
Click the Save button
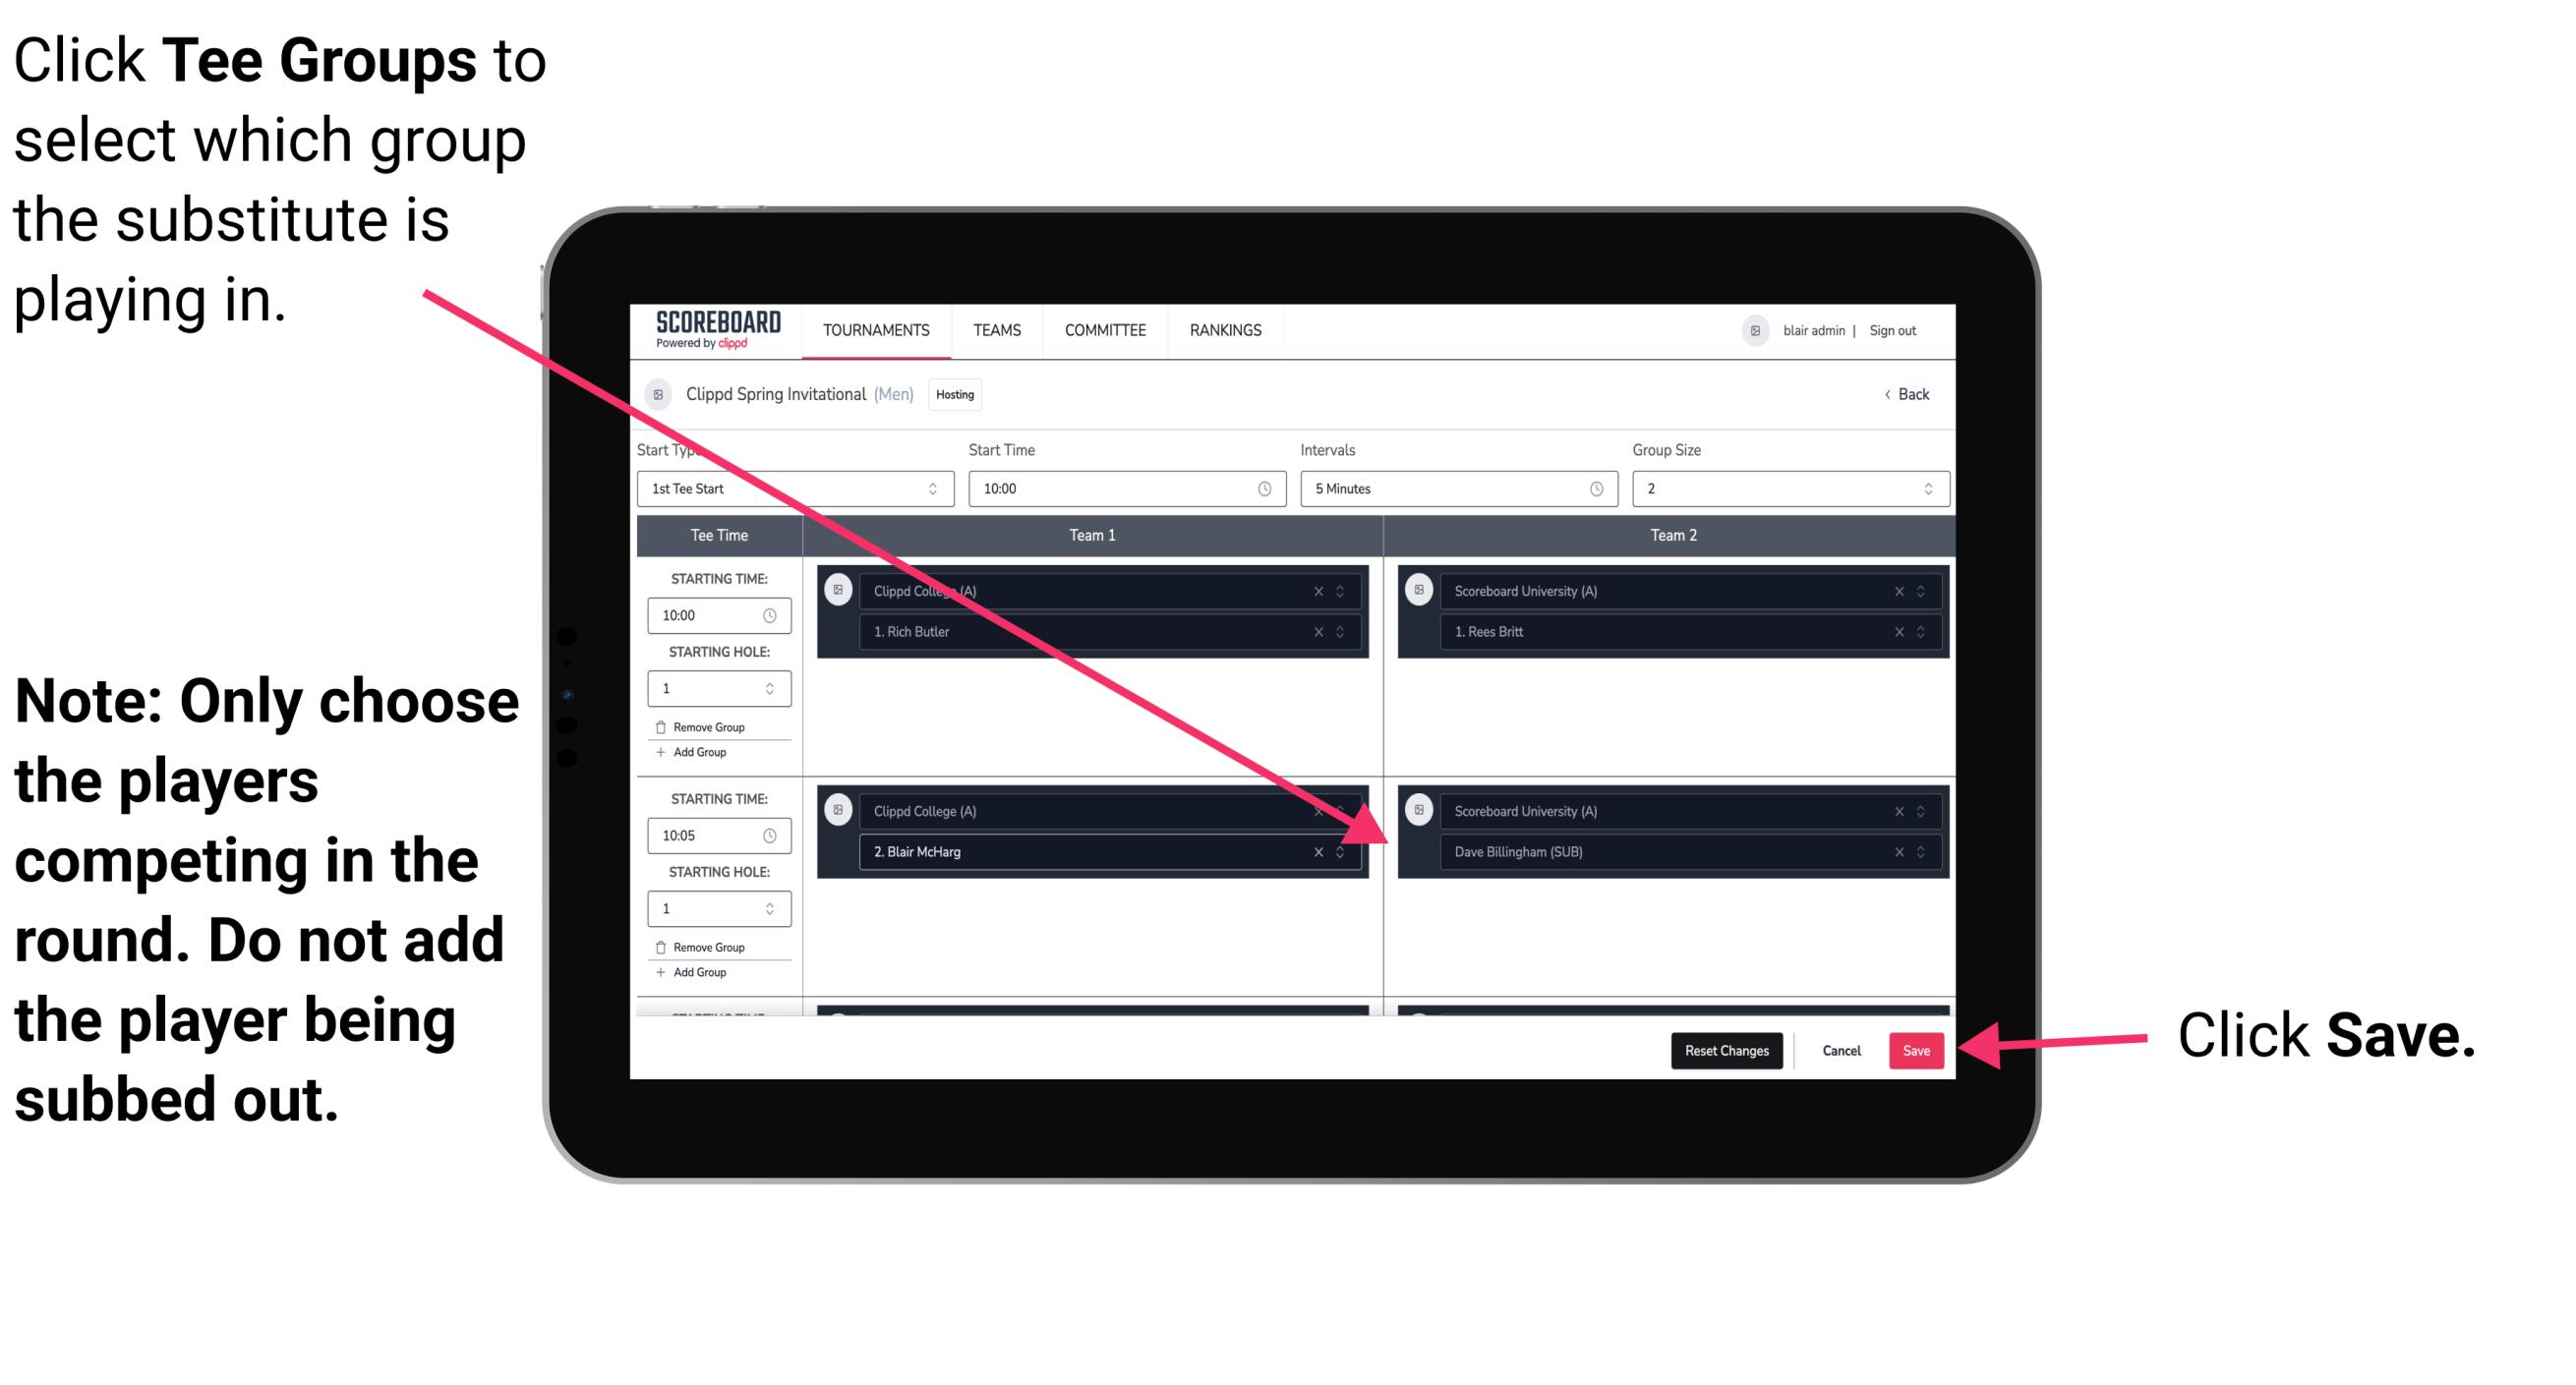coord(1916,1047)
